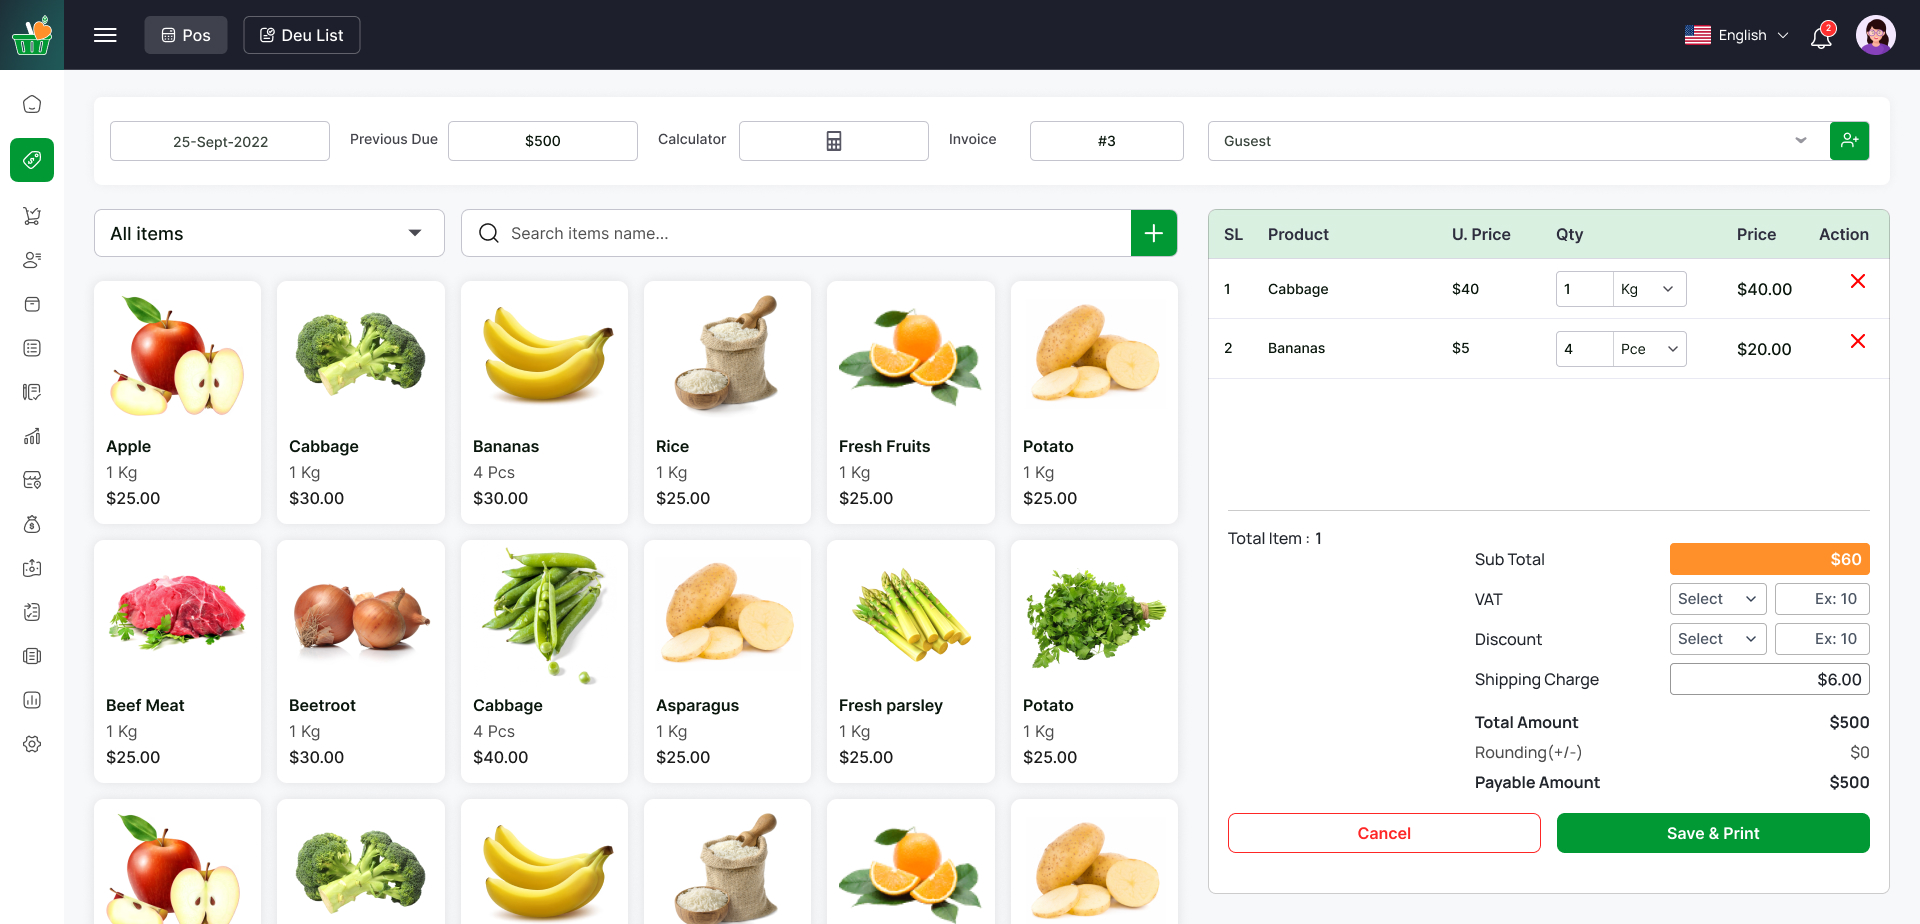Image resolution: width=1920 pixels, height=924 pixels.
Task: Select the shopping cart icon in the sidebar
Action: click(32, 216)
